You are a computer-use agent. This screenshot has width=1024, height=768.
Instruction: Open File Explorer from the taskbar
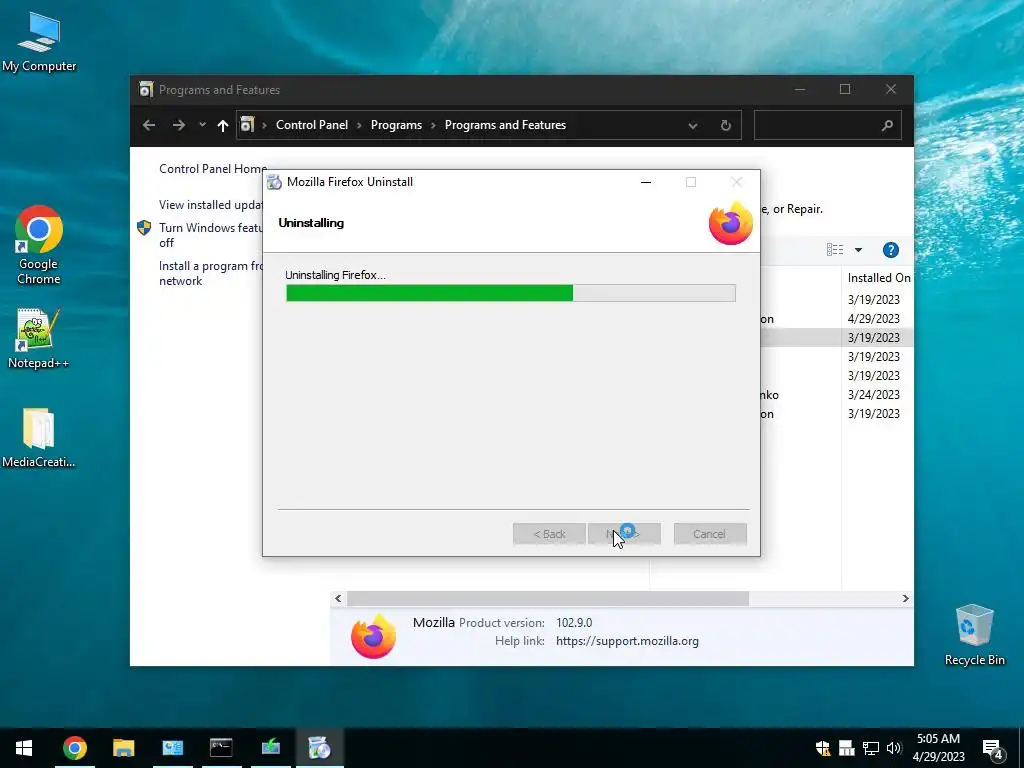point(123,748)
